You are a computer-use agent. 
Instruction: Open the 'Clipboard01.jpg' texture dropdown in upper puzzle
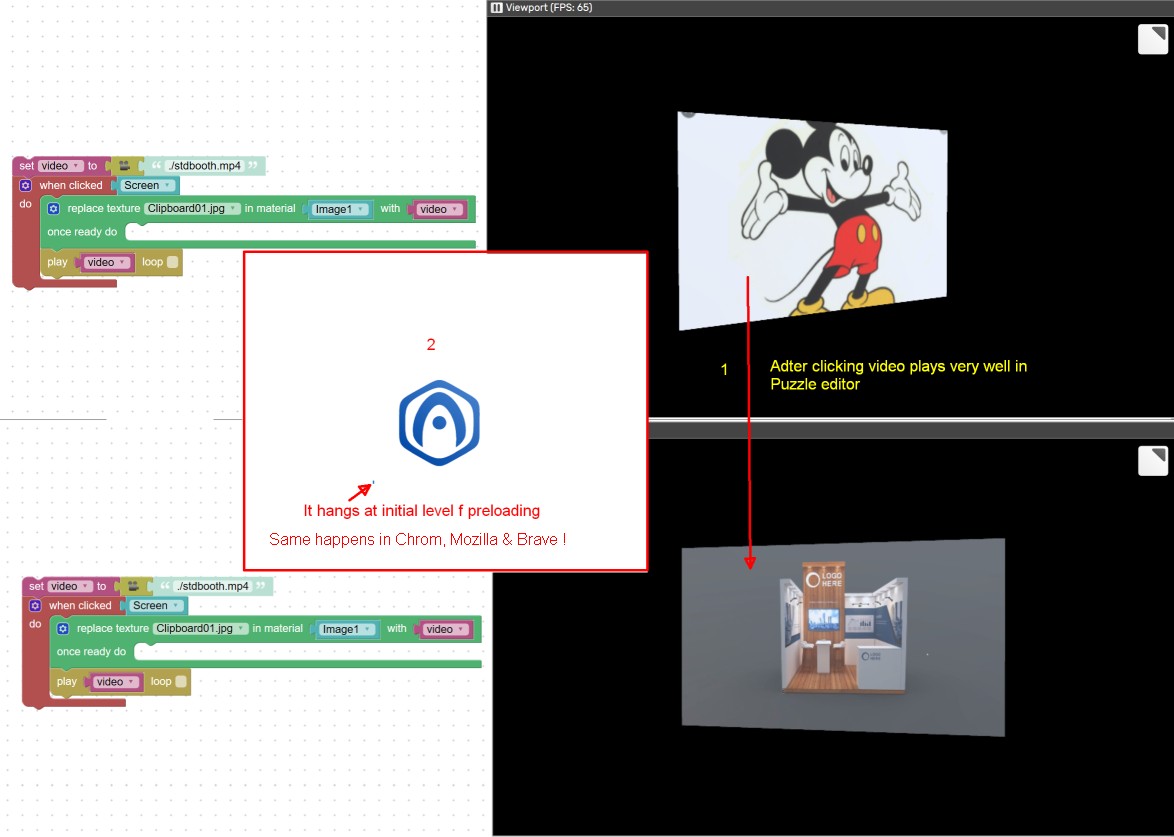pyautogui.click(x=192, y=209)
